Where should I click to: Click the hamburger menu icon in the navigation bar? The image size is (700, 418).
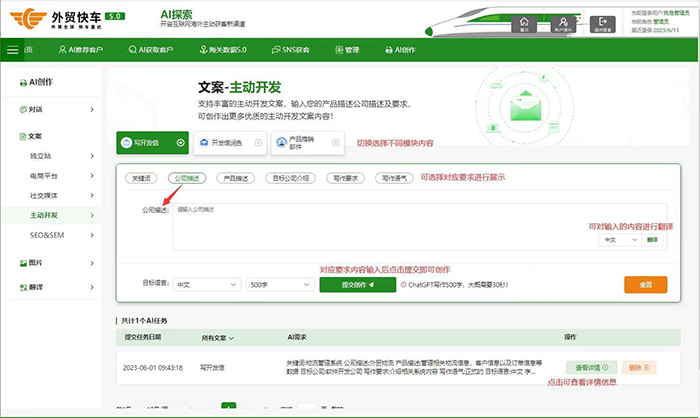click(x=13, y=49)
